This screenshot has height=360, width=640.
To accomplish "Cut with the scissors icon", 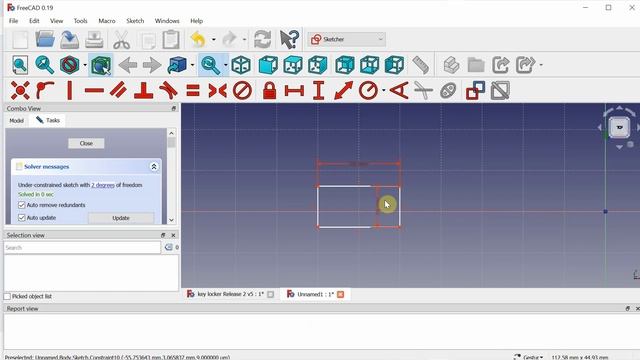I will [121, 40].
